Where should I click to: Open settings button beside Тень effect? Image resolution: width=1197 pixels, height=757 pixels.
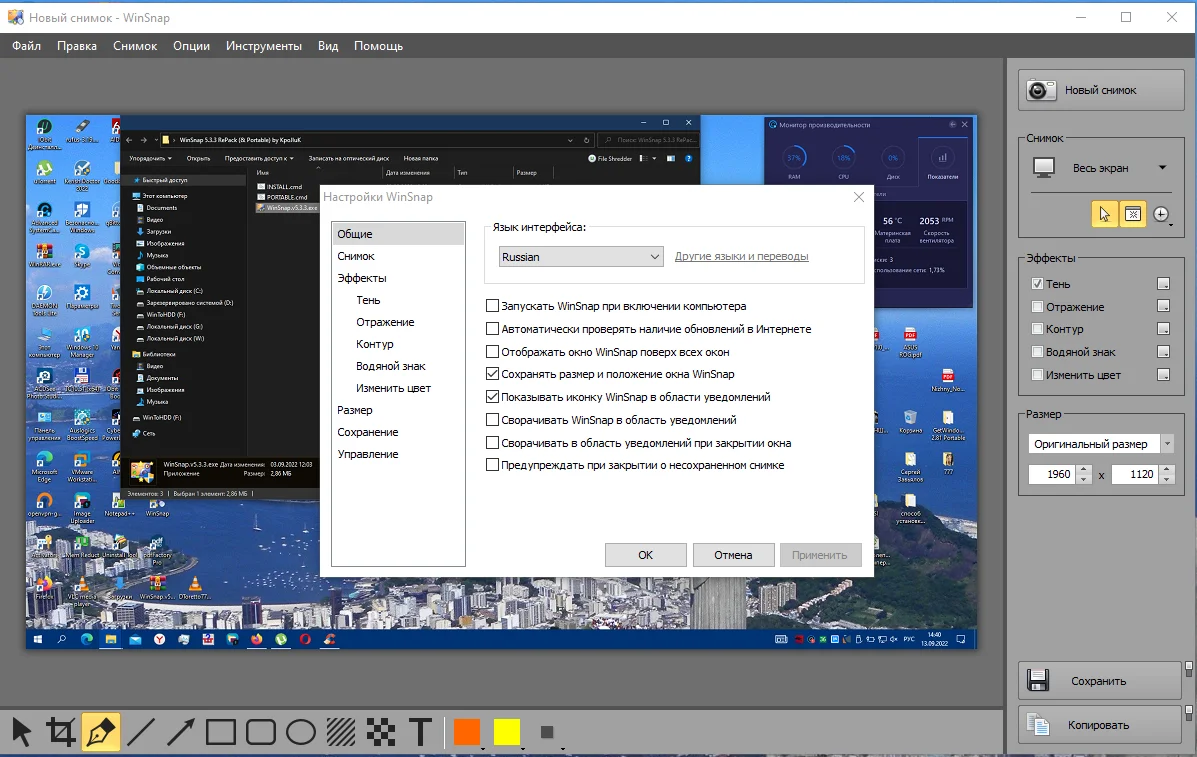(x=1163, y=284)
